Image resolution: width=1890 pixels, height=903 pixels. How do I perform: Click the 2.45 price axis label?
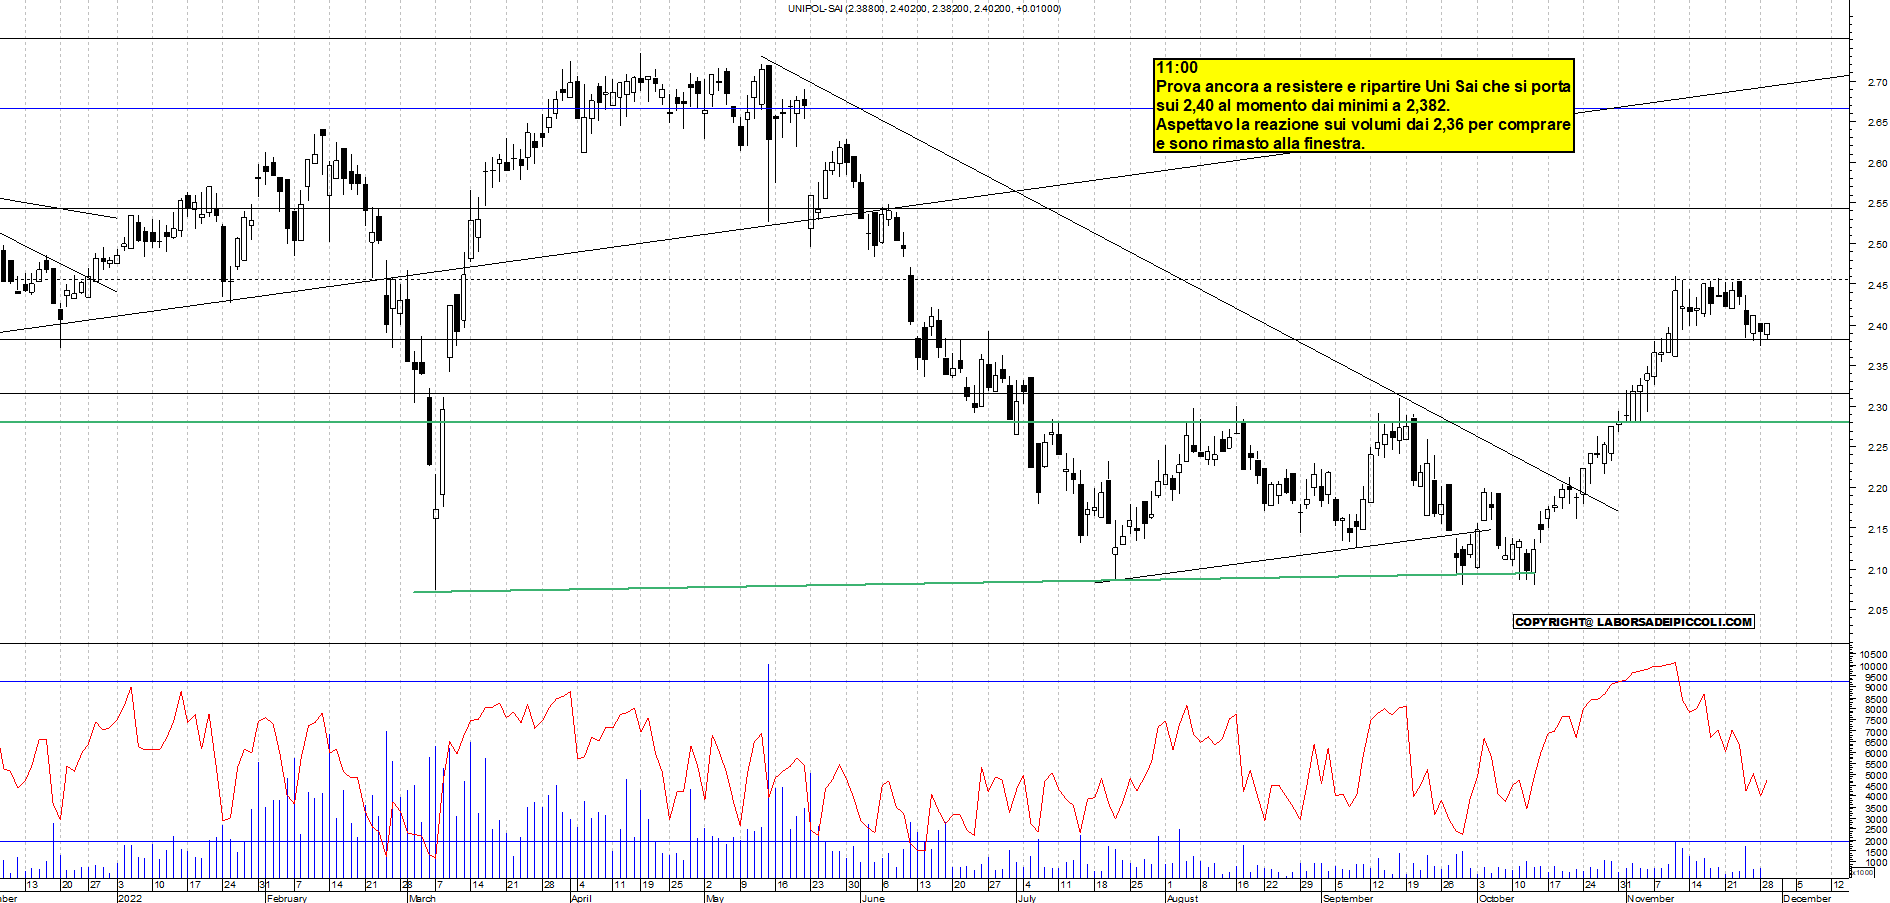1877,285
